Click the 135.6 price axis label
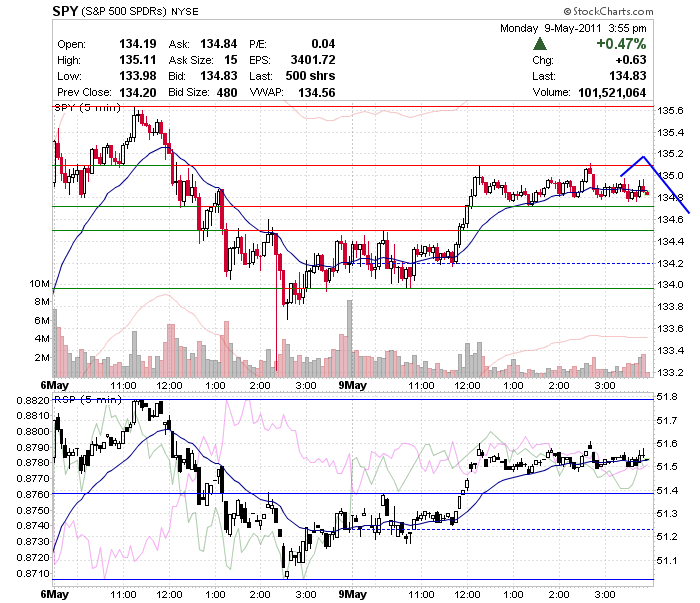This screenshot has width=700, height=603. [x=671, y=111]
